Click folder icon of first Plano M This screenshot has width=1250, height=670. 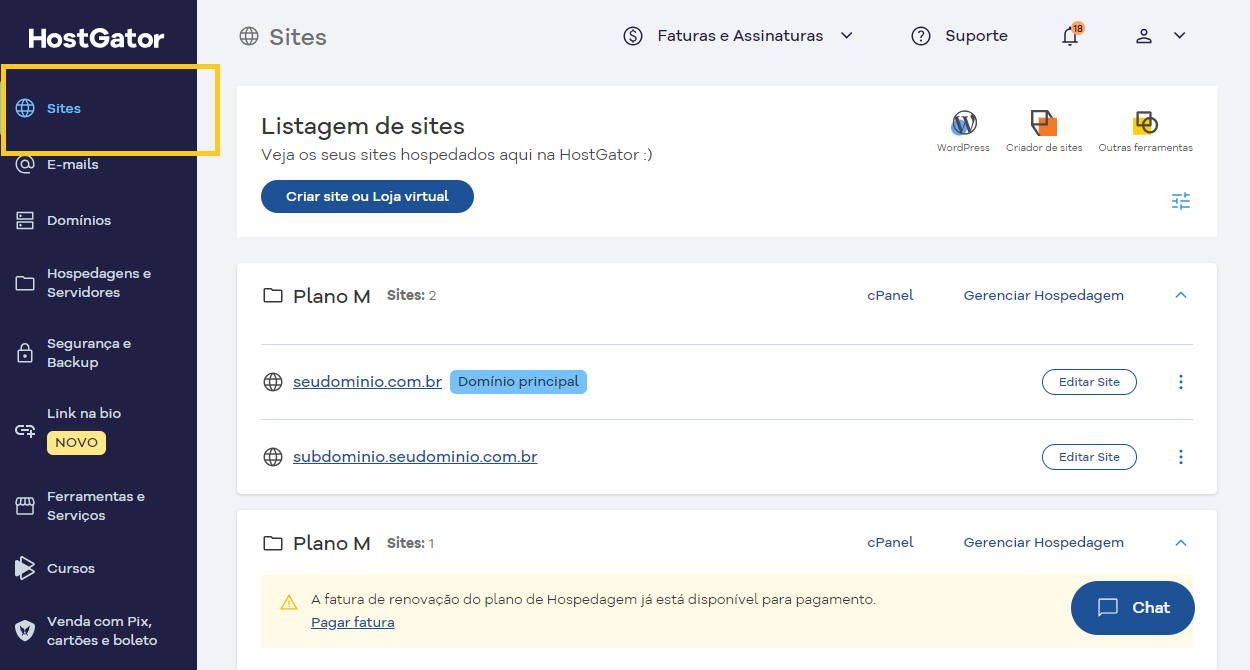pyautogui.click(x=272, y=296)
